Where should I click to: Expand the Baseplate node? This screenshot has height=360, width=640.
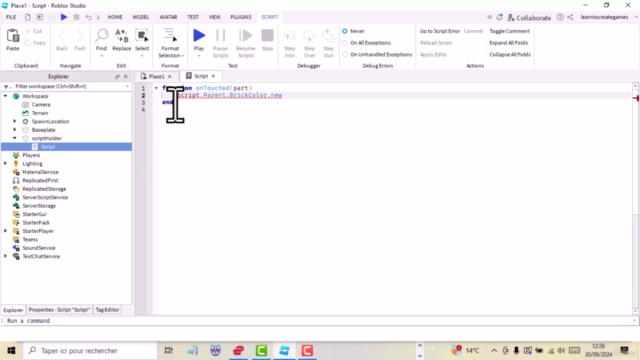pyautogui.click(x=15, y=130)
